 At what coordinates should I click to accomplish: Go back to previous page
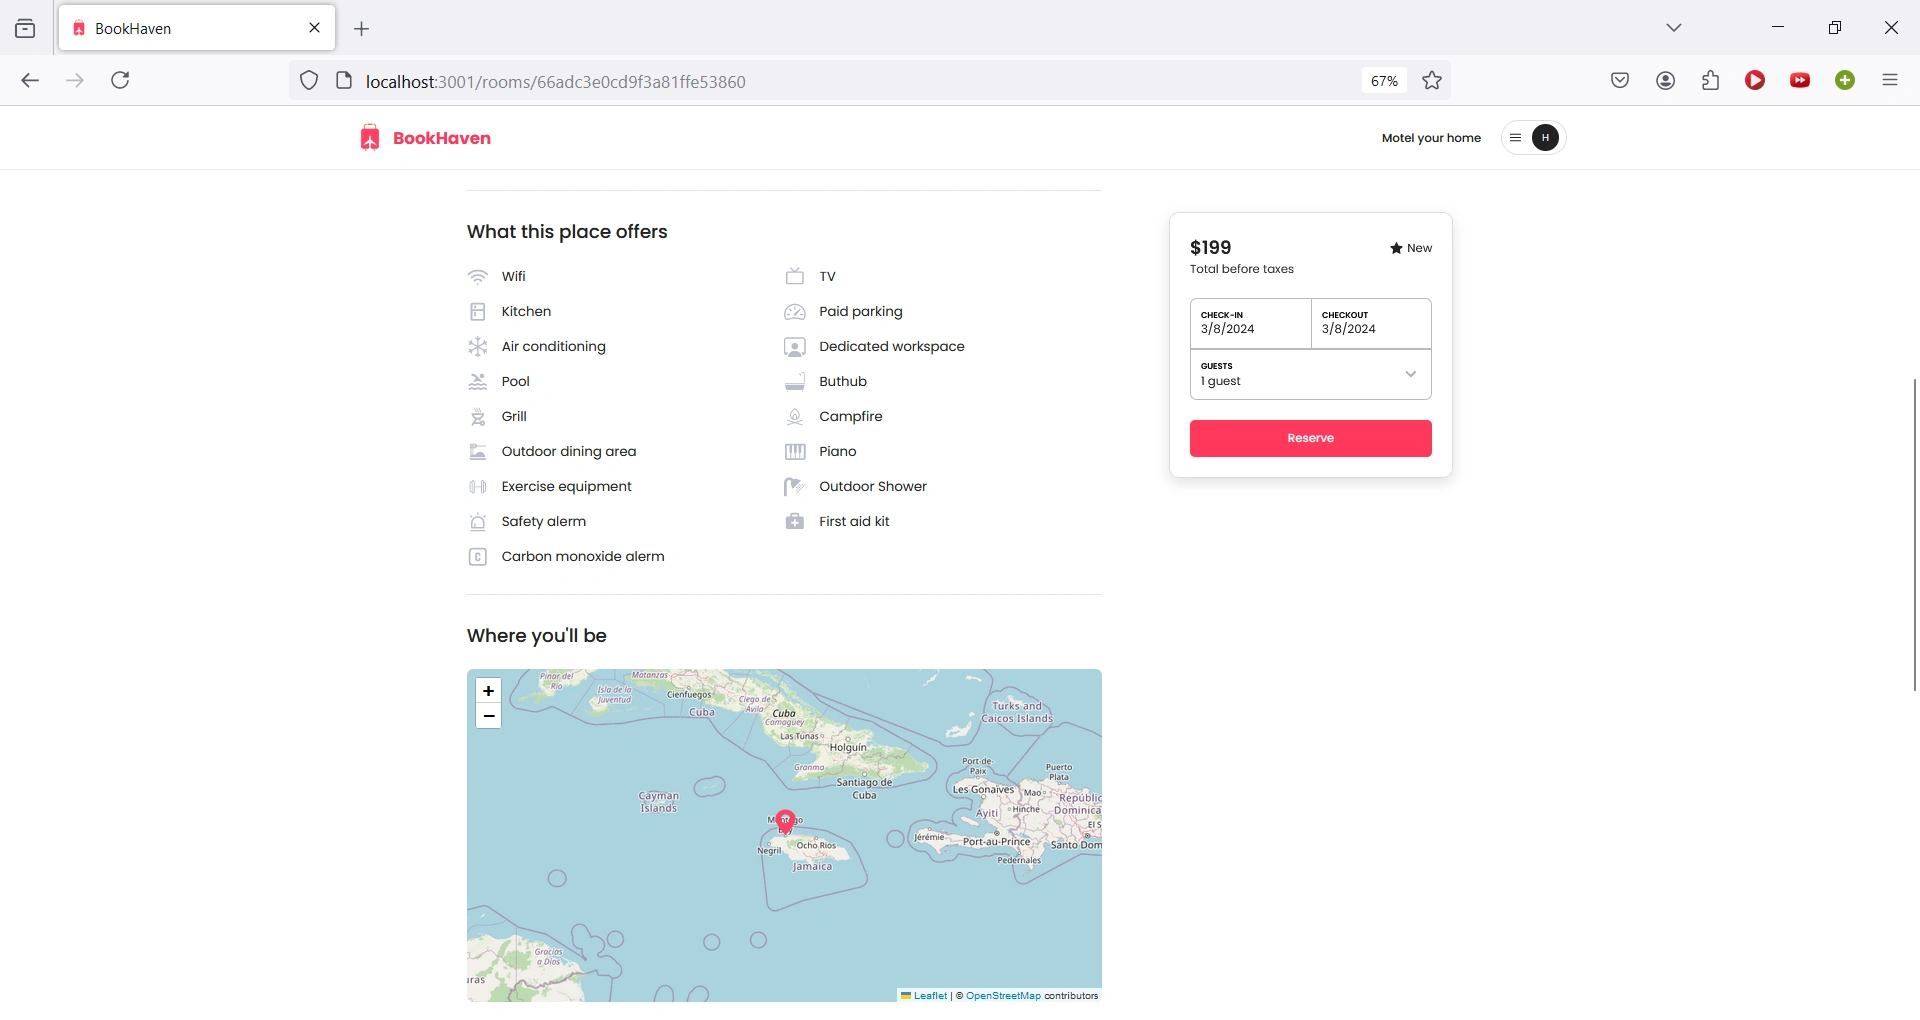pyautogui.click(x=30, y=81)
